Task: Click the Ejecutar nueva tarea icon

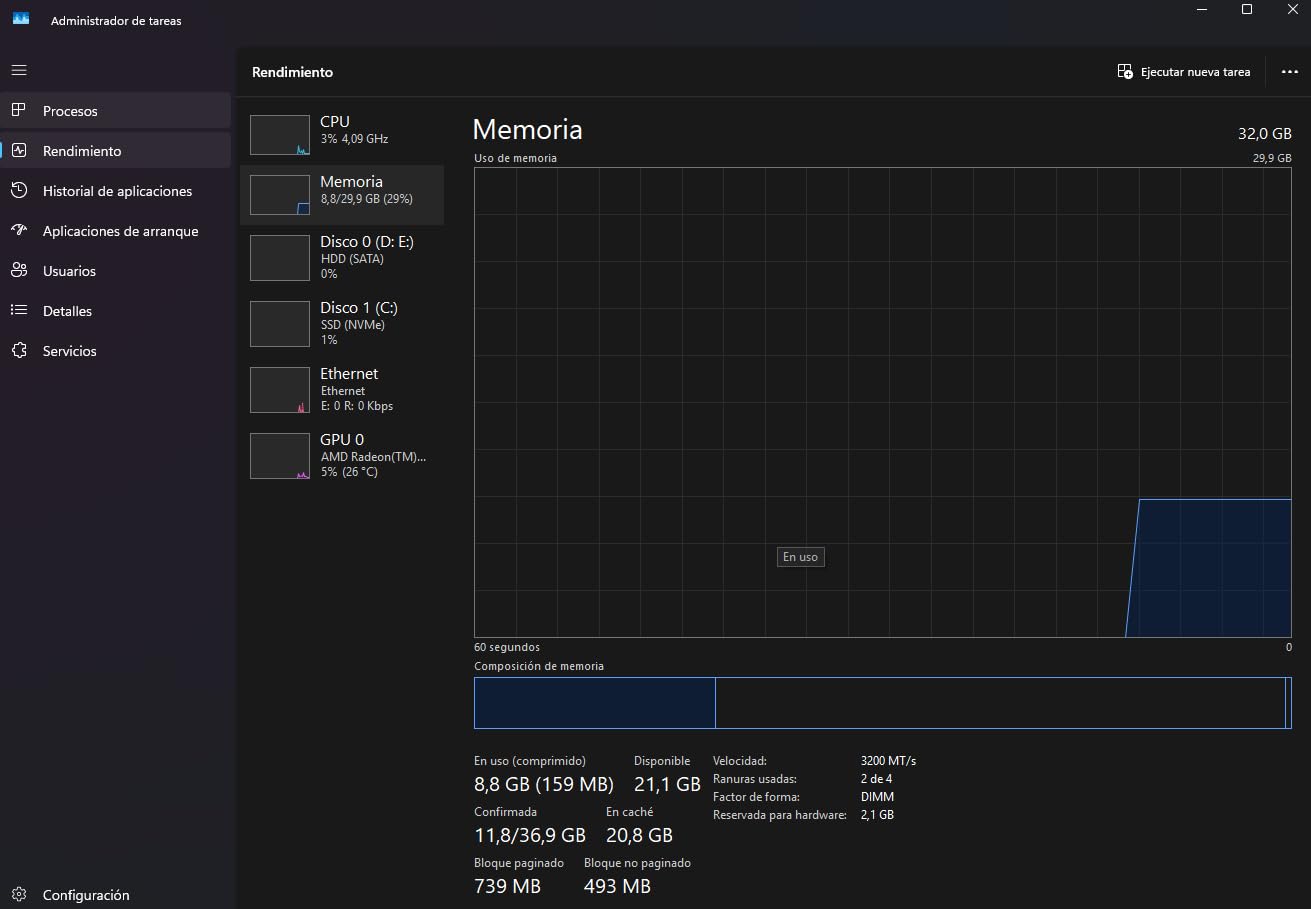Action: 1125,72
